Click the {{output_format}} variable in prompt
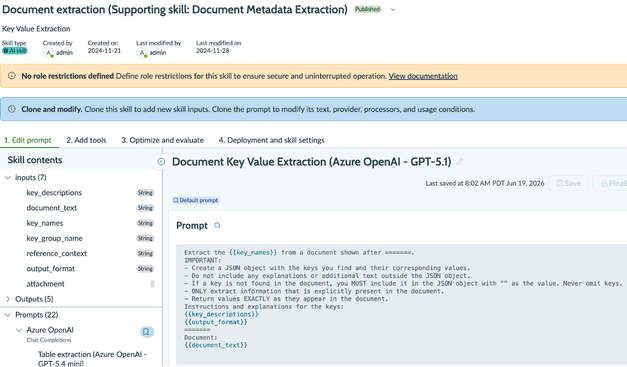 pos(216,322)
